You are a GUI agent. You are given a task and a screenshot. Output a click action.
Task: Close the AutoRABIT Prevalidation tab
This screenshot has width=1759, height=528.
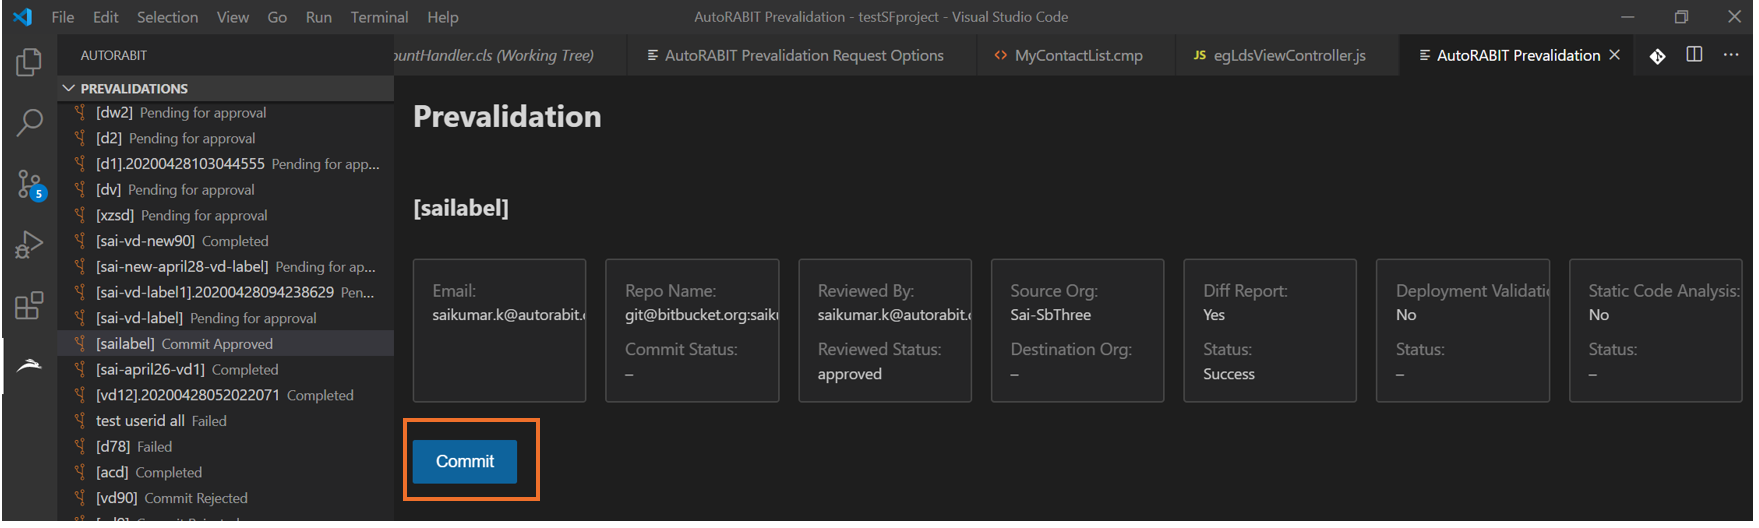[x=1615, y=55]
